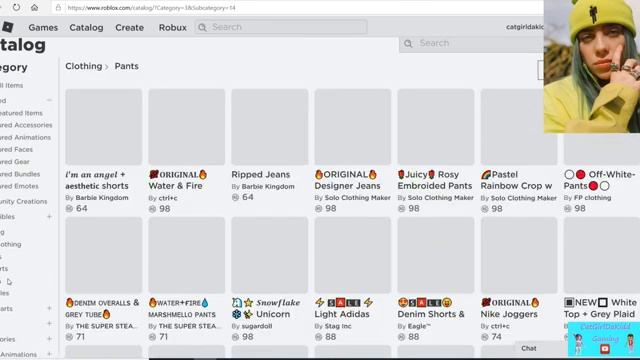Expand the Collectibles category plus icon
Viewport: 640px width, 360px height.
[x=49, y=216]
